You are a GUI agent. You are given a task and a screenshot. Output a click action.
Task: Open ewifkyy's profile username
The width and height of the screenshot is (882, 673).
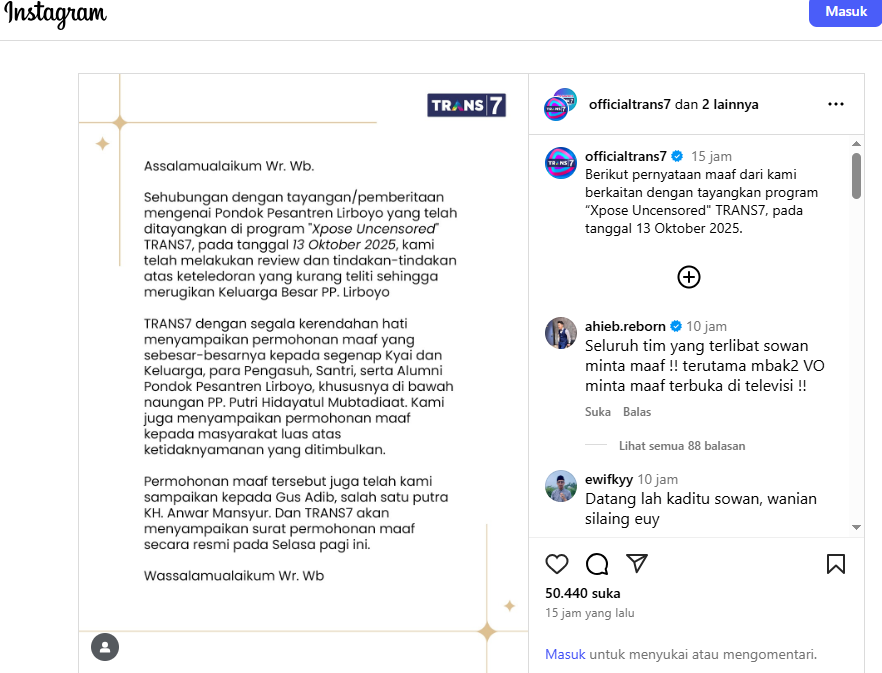click(609, 479)
